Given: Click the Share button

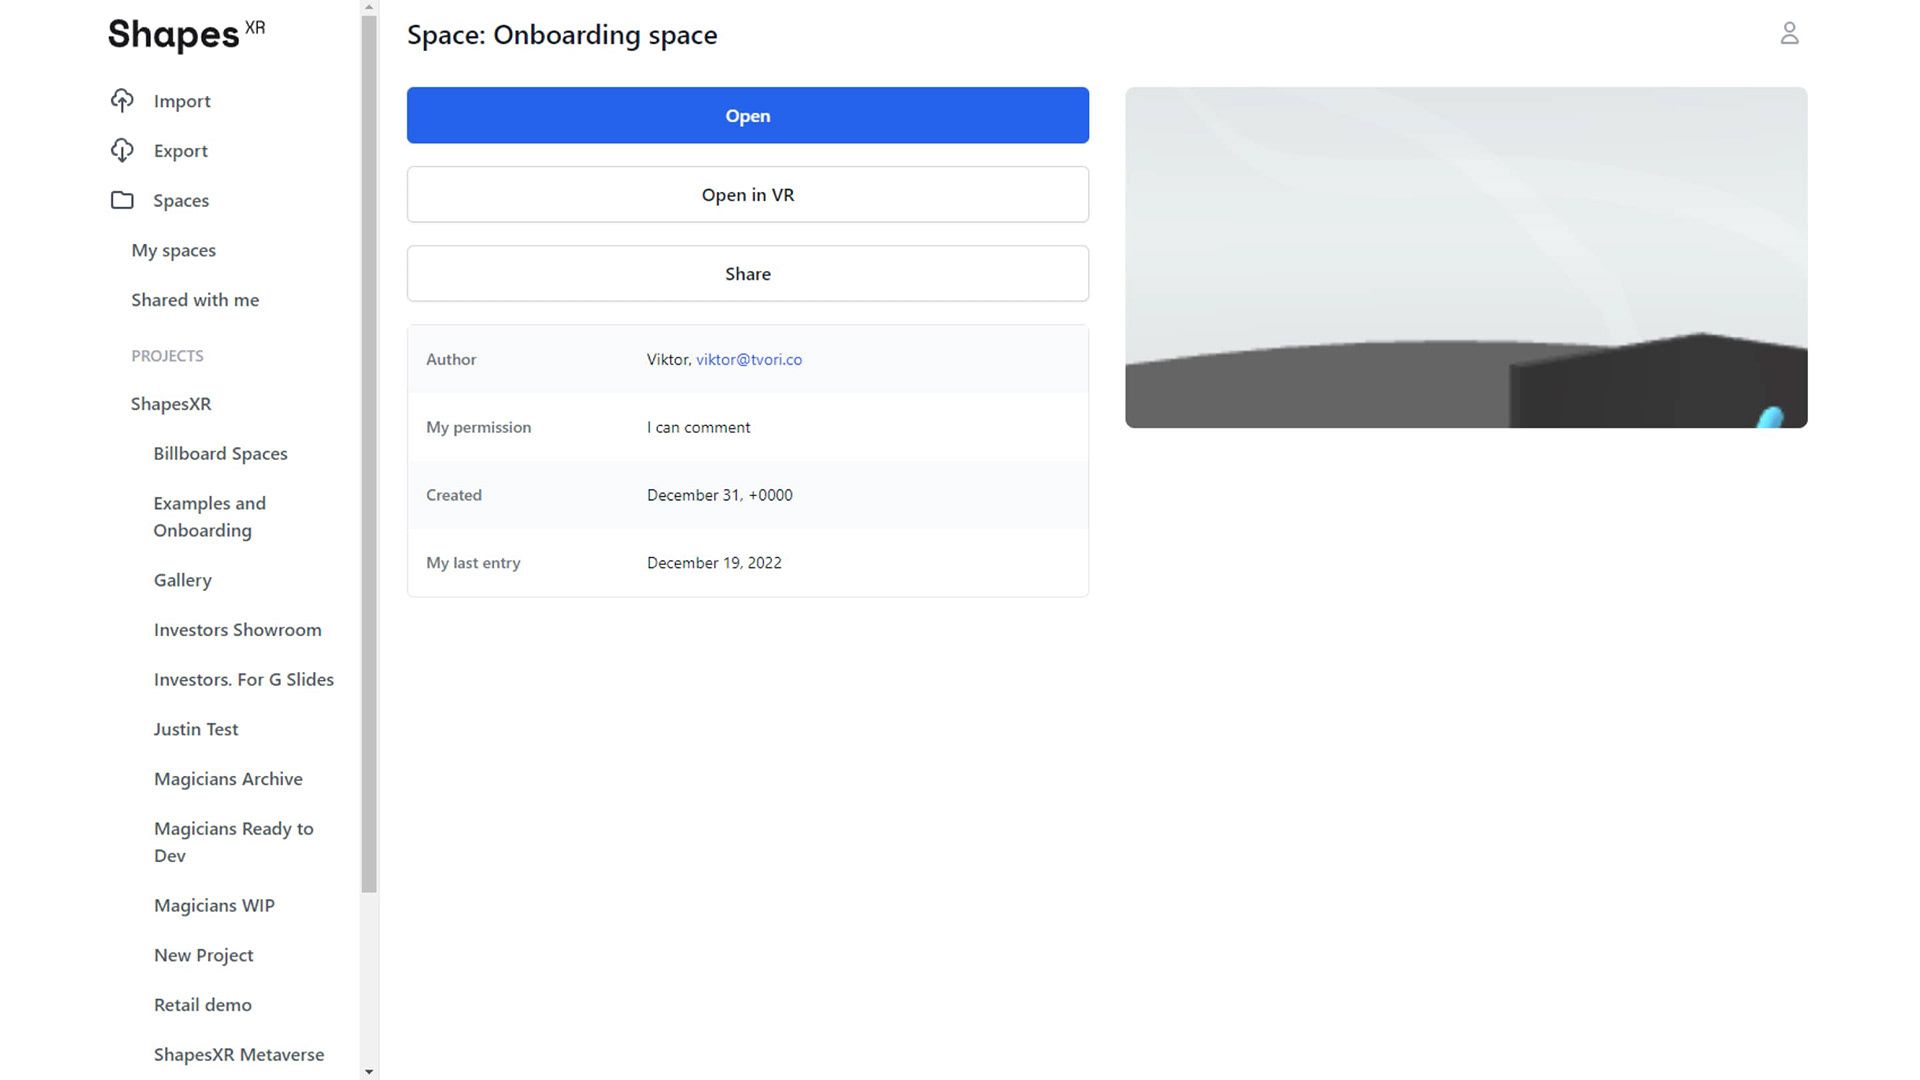Looking at the screenshot, I should 748,273.
